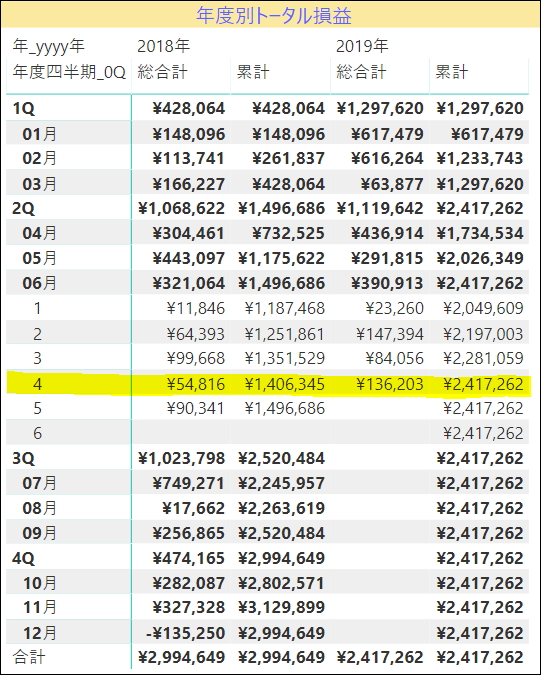The width and height of the screenshot is (541, 675).
Task: Click the ¥63,877 cell in 03月 row
Action: click(392, 184)
